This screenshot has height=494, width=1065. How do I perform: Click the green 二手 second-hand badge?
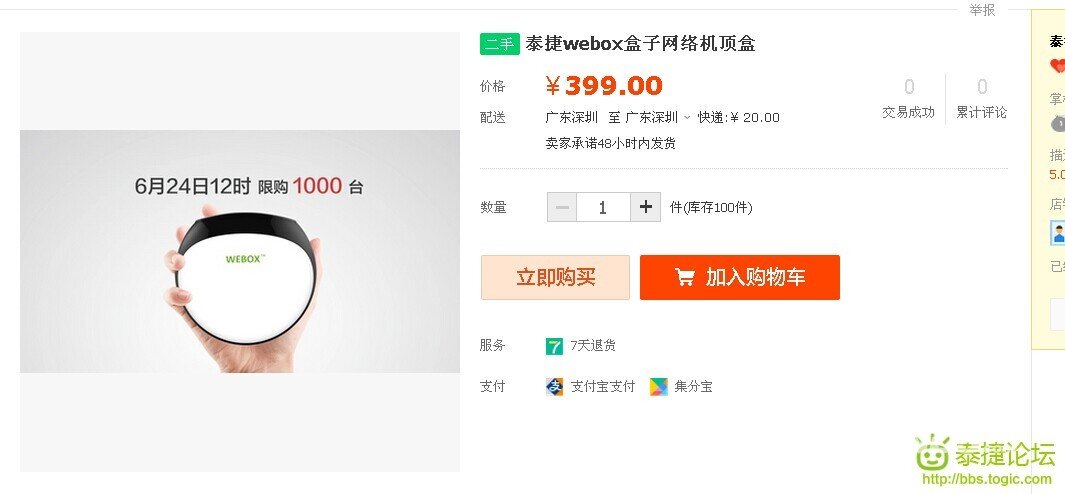[499, 44]
